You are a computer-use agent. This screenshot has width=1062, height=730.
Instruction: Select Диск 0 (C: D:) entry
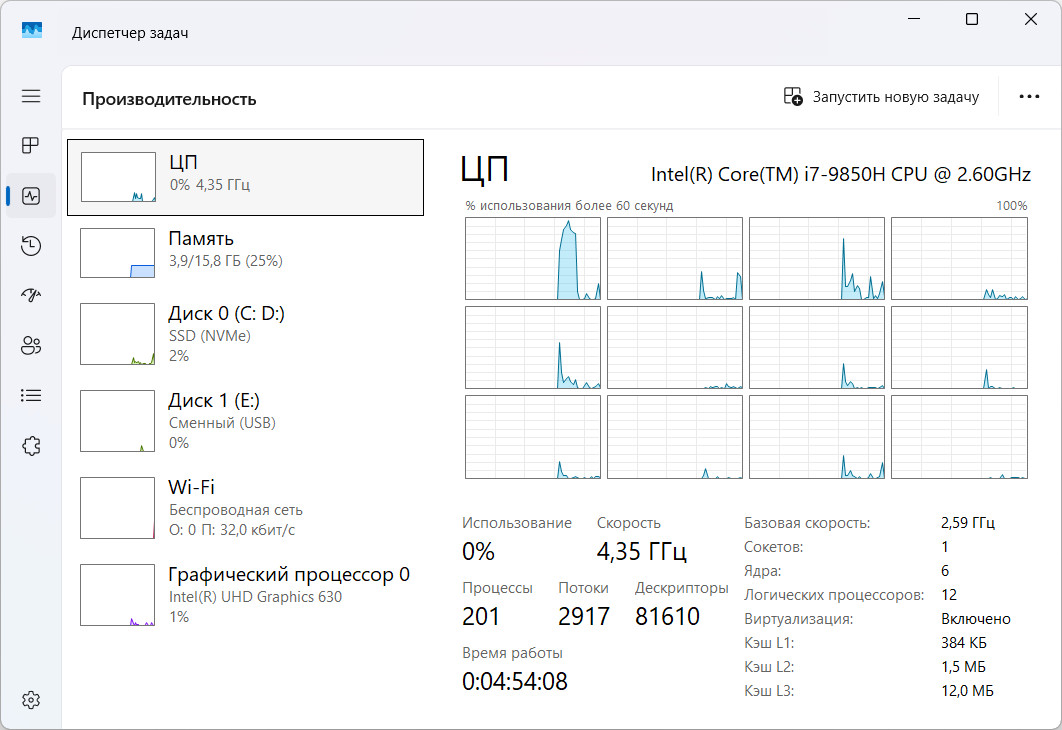coord(245,334)
